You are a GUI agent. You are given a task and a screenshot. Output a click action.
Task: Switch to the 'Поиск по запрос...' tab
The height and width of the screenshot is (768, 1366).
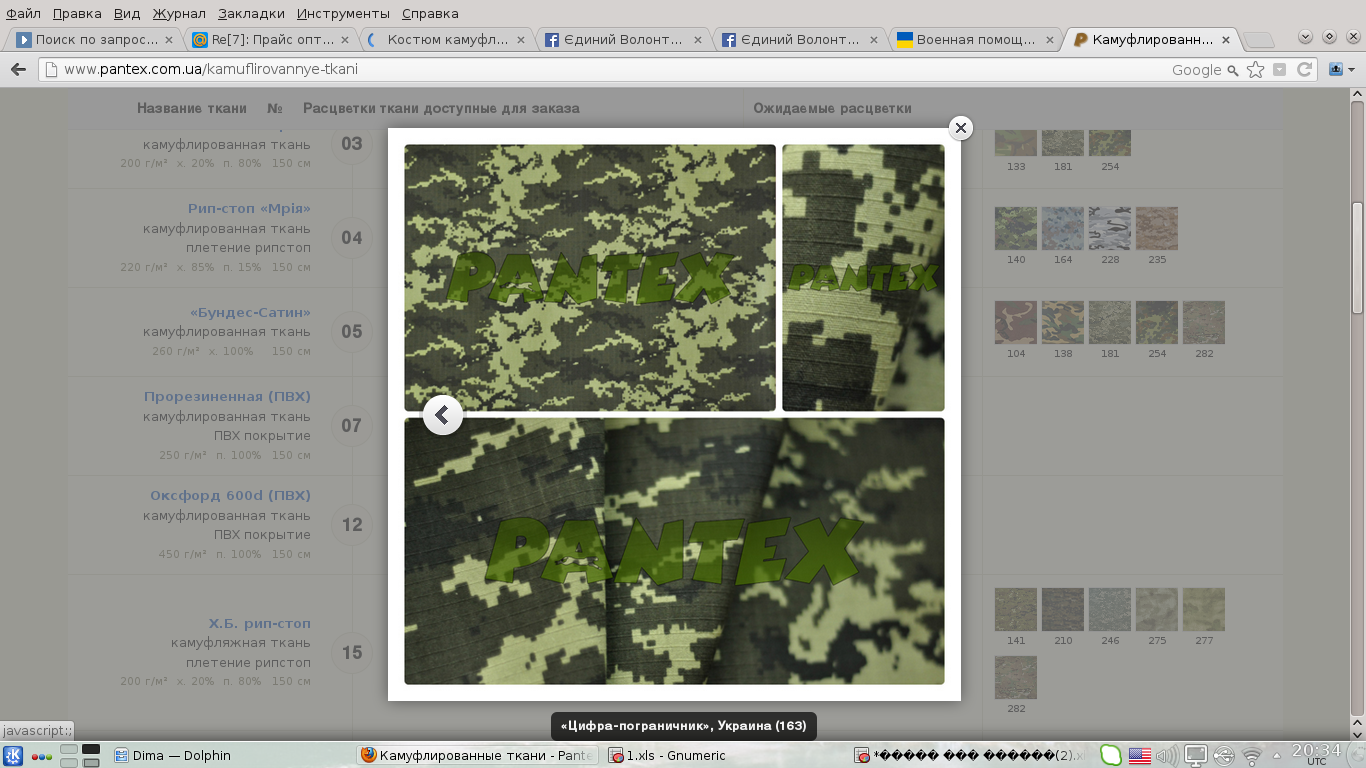94,40
